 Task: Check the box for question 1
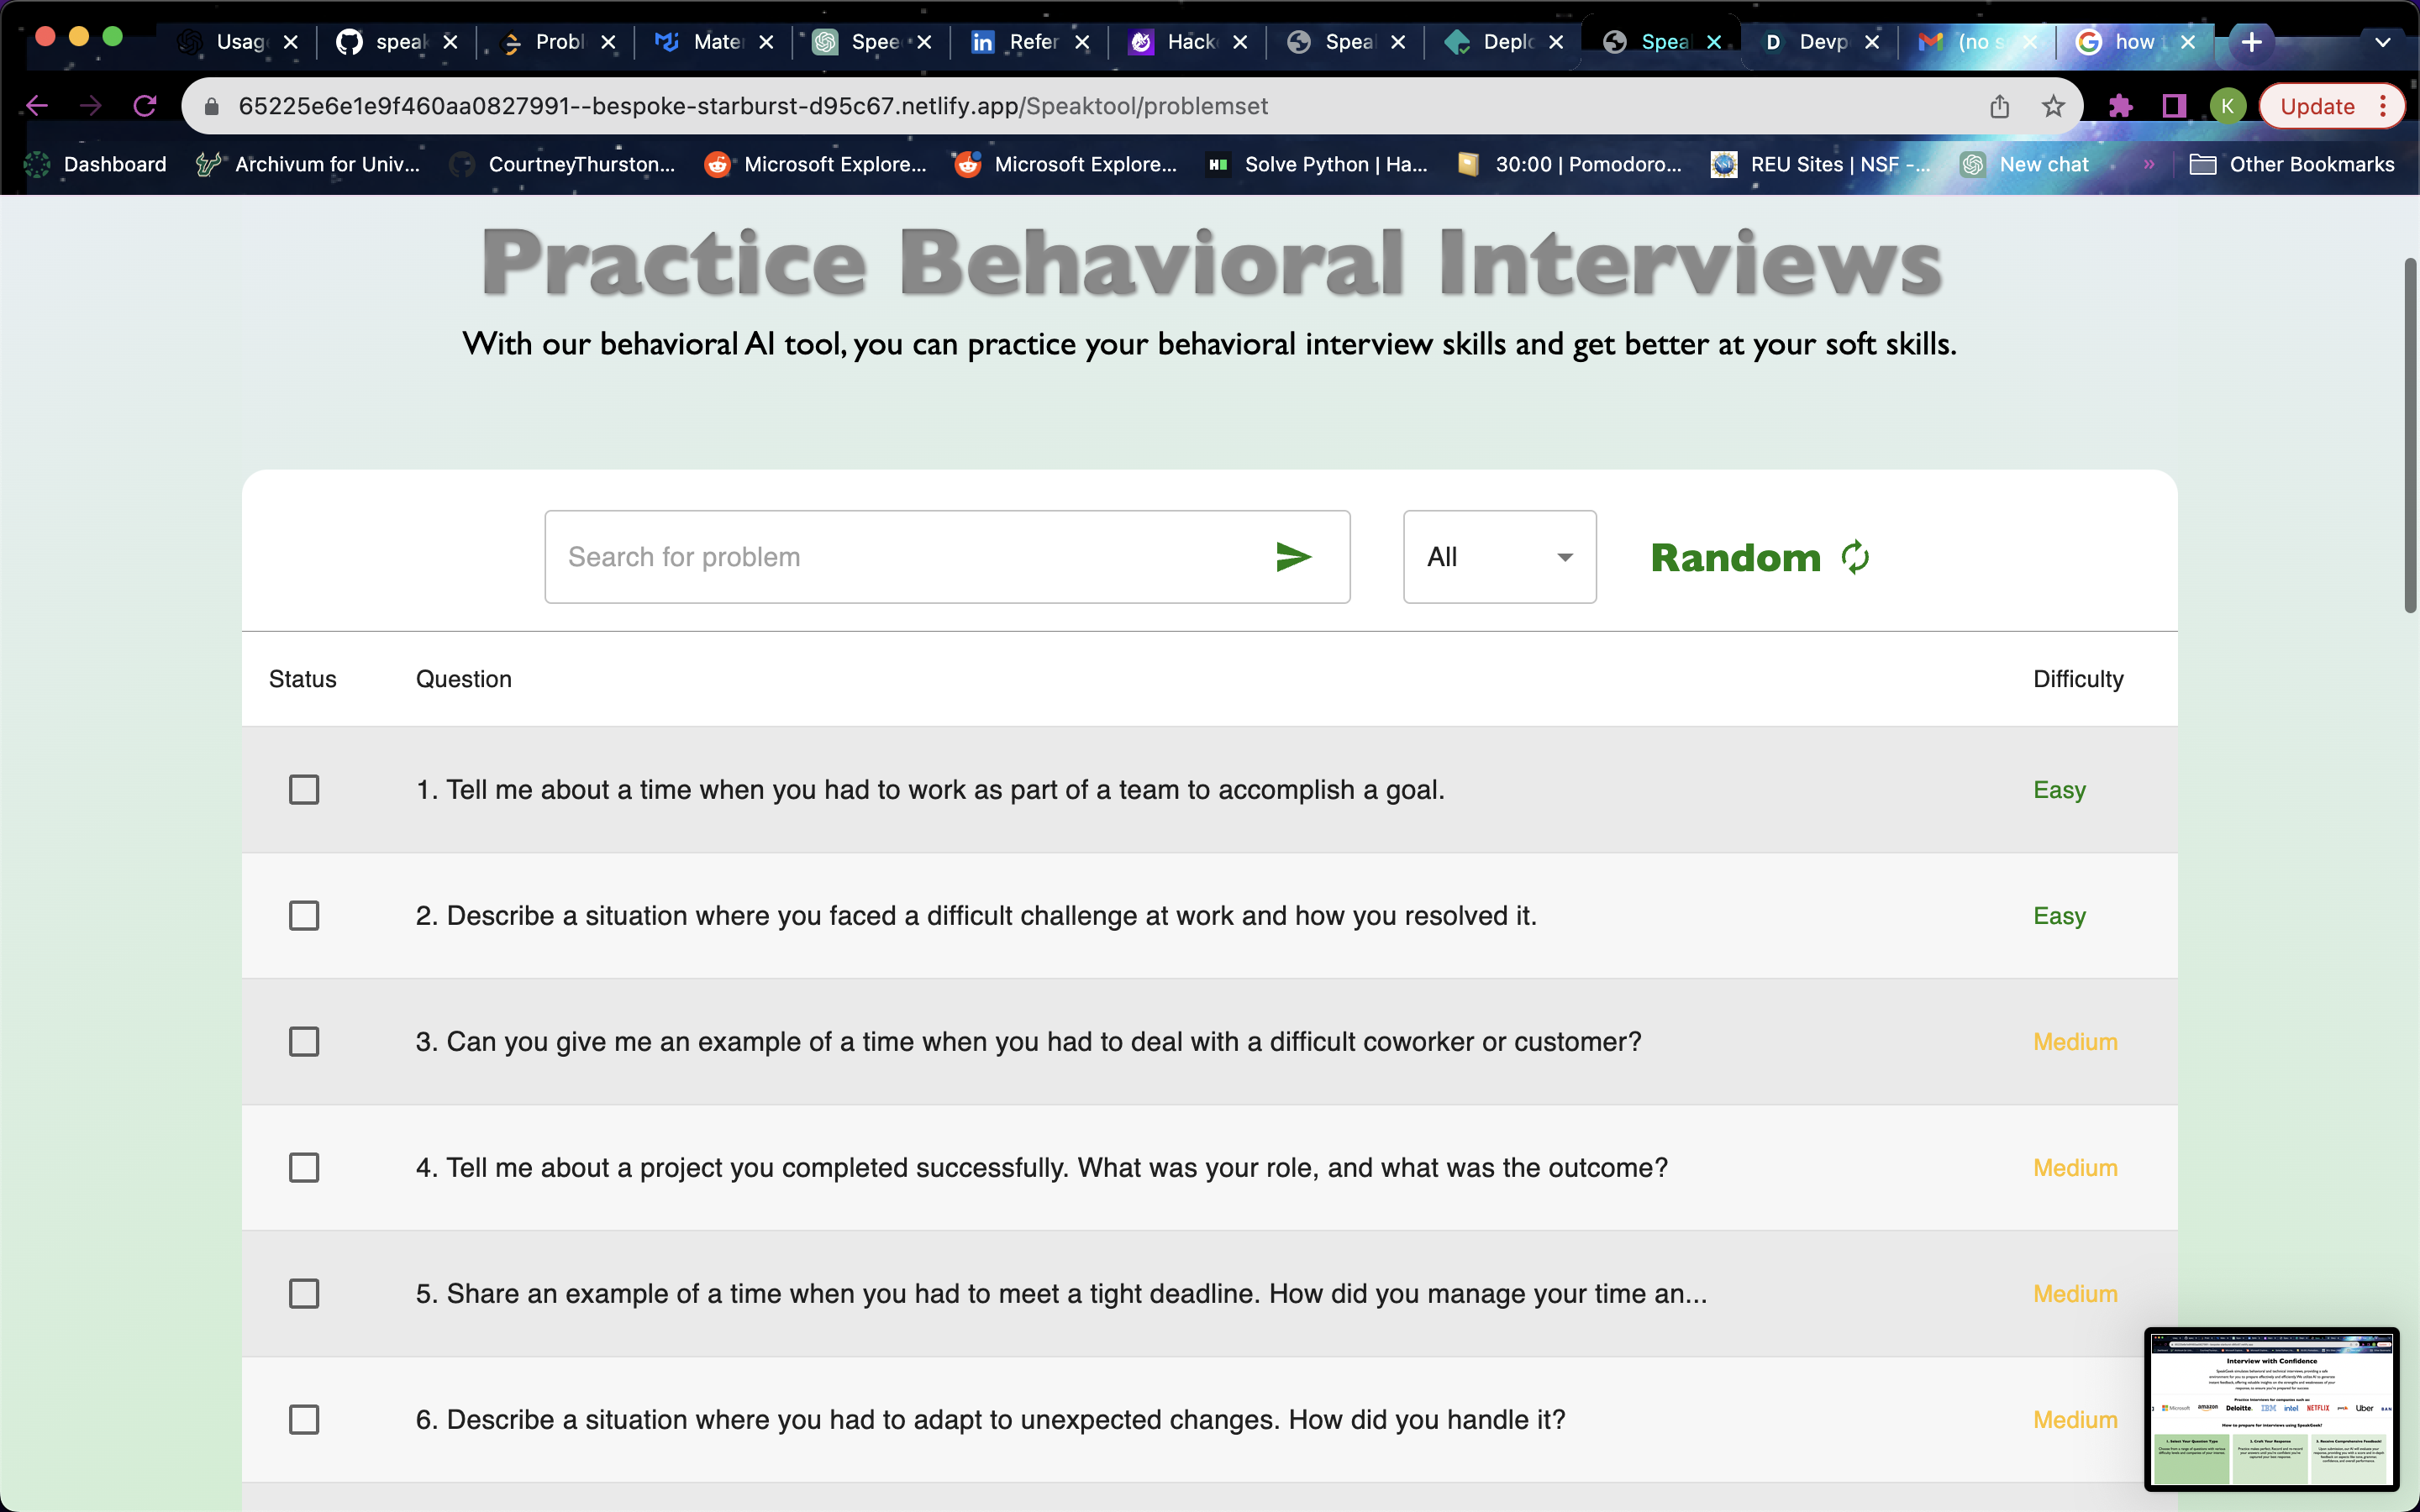click(x=304, y=790)
